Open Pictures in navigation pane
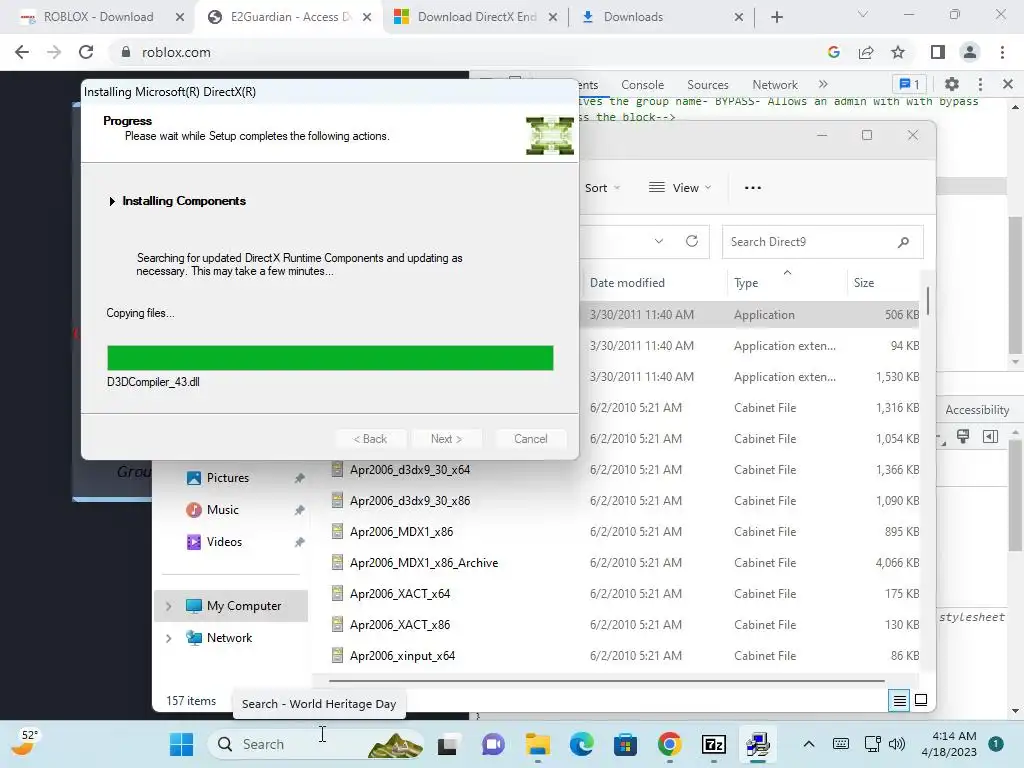 229,478
